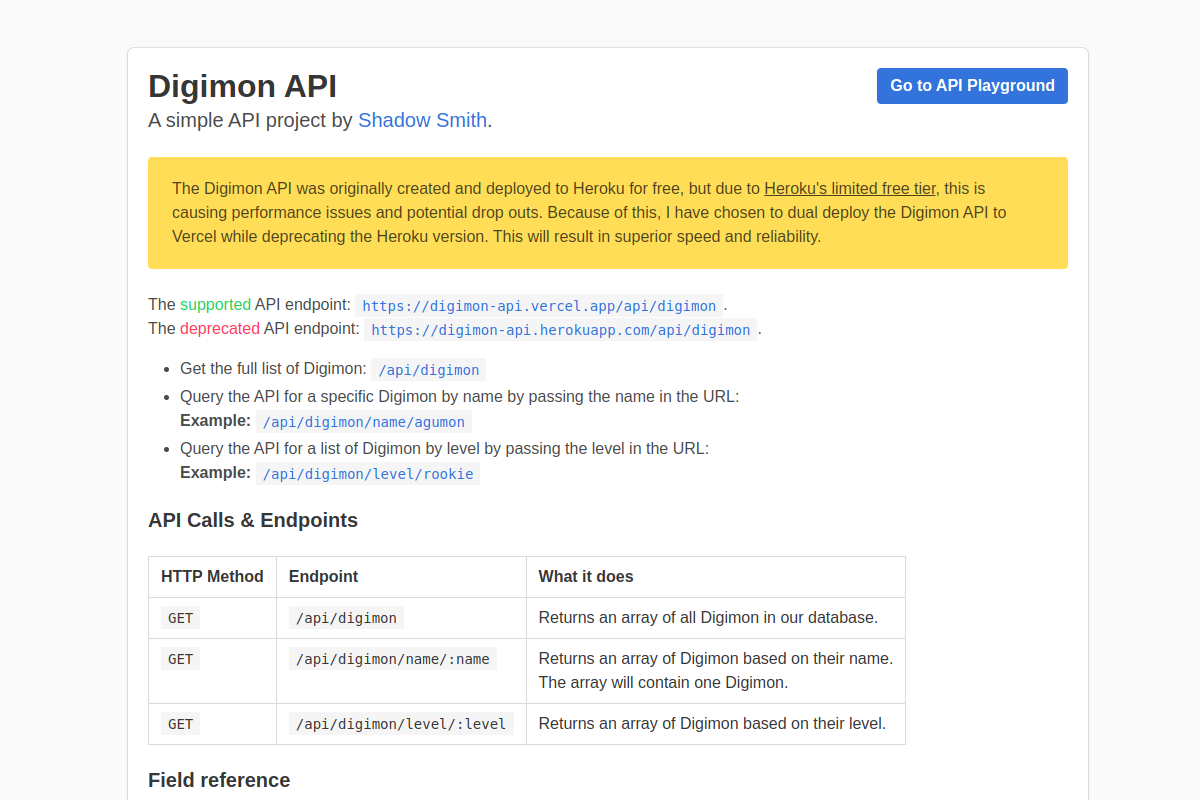This screenshot has height=800, width=1200.
Task: Open the Go to API Playground button
Action: (x=972, y=86)
